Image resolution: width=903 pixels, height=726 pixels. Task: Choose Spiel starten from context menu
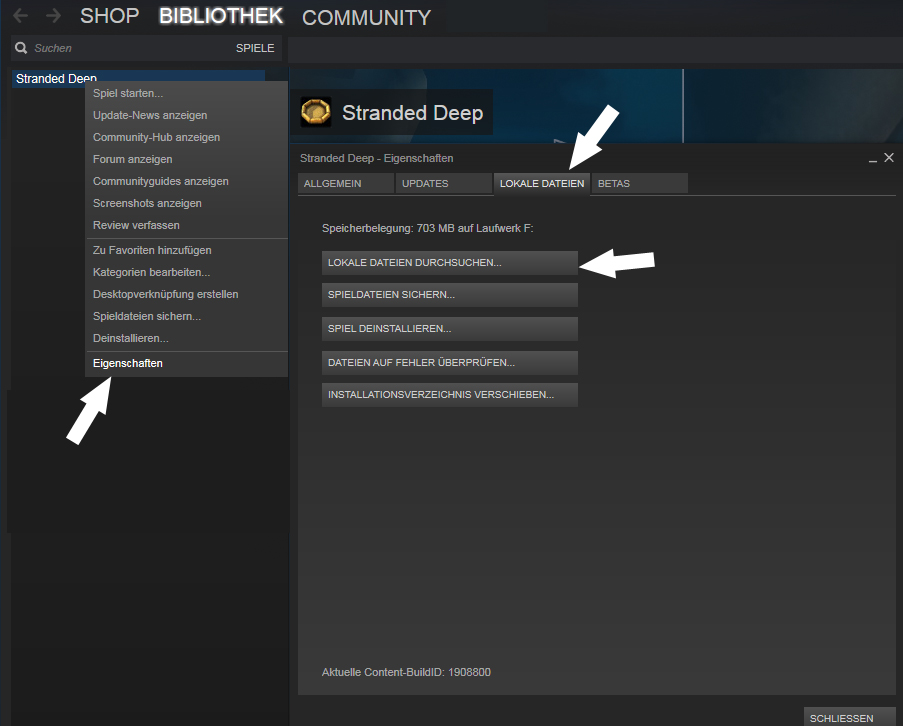(x=128, y=93)
